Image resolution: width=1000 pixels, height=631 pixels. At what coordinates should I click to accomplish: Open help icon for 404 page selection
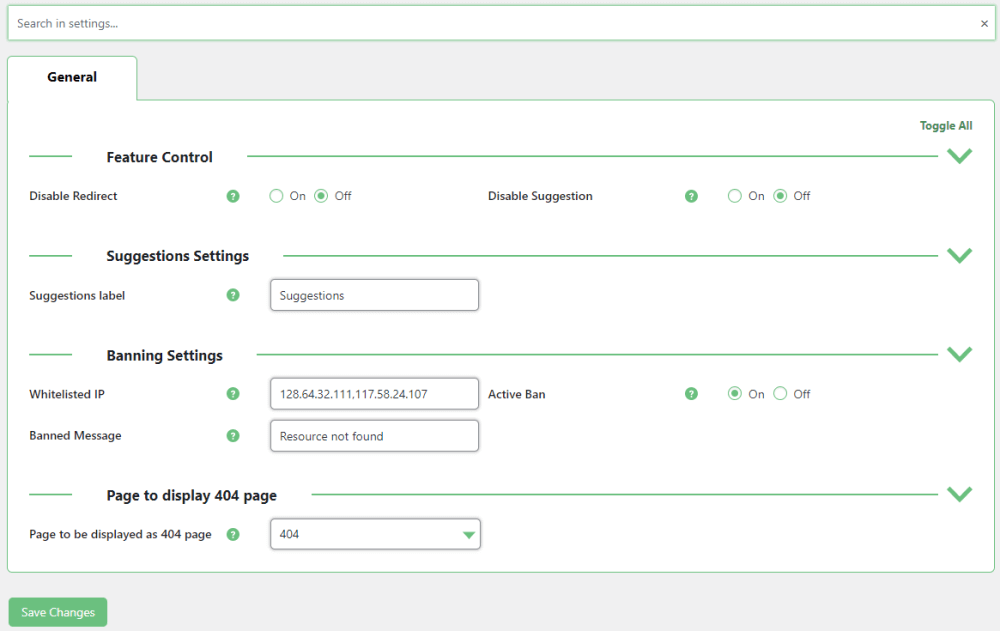coord(233,534)
